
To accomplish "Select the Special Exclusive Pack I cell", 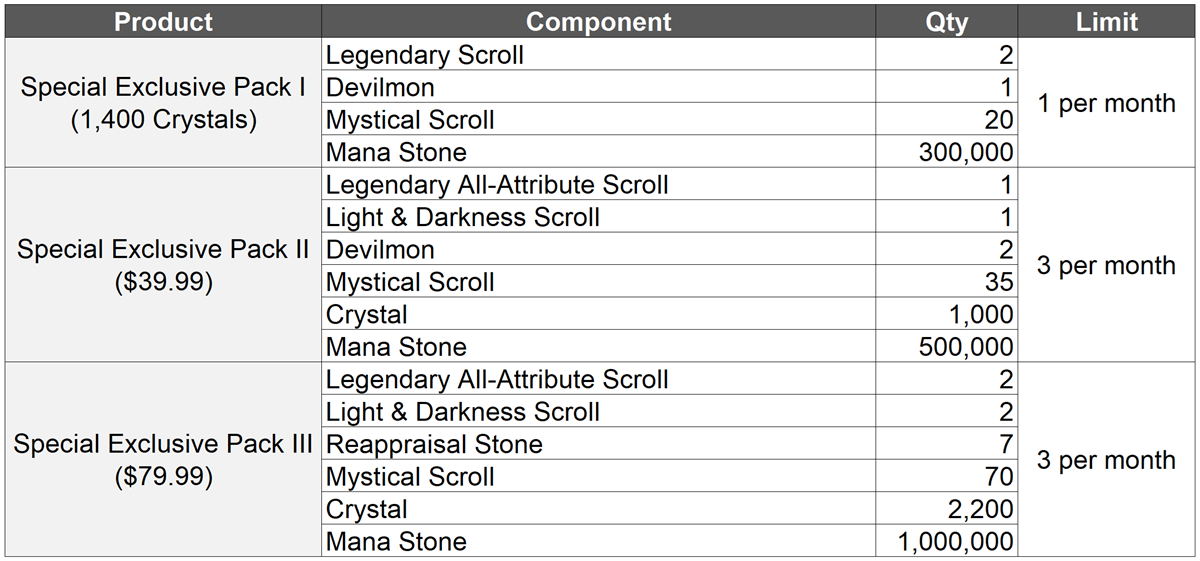I will point(163,103).
